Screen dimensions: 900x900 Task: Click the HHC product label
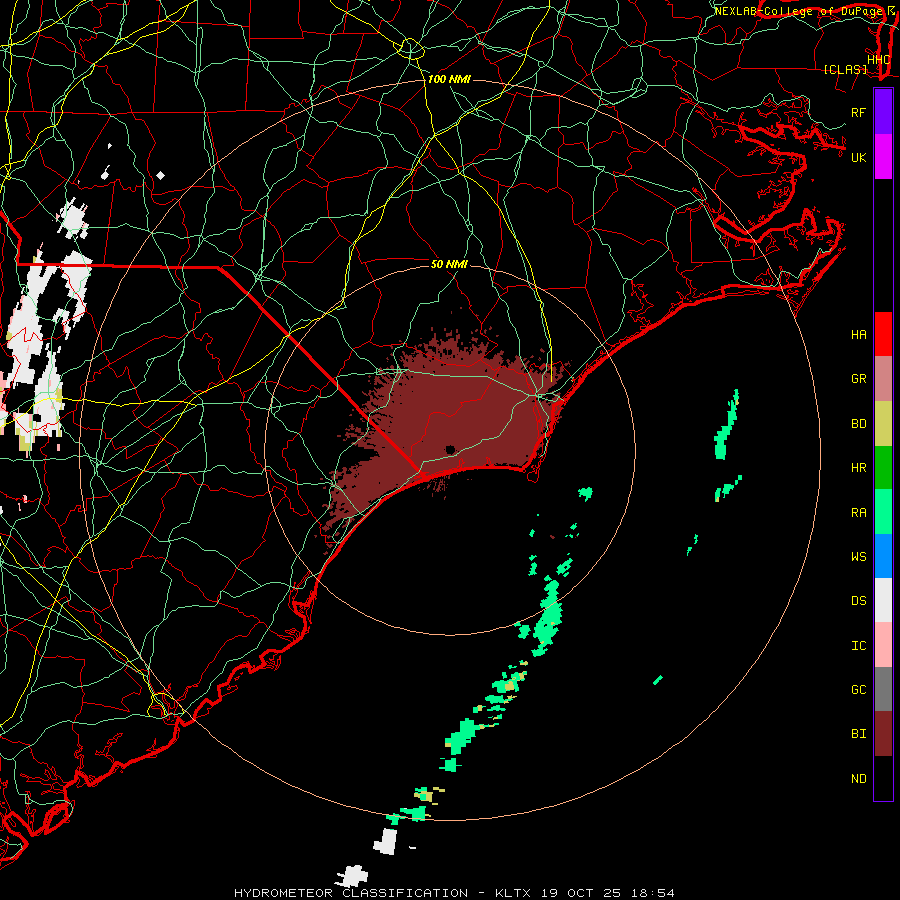(x=878, y=59)
